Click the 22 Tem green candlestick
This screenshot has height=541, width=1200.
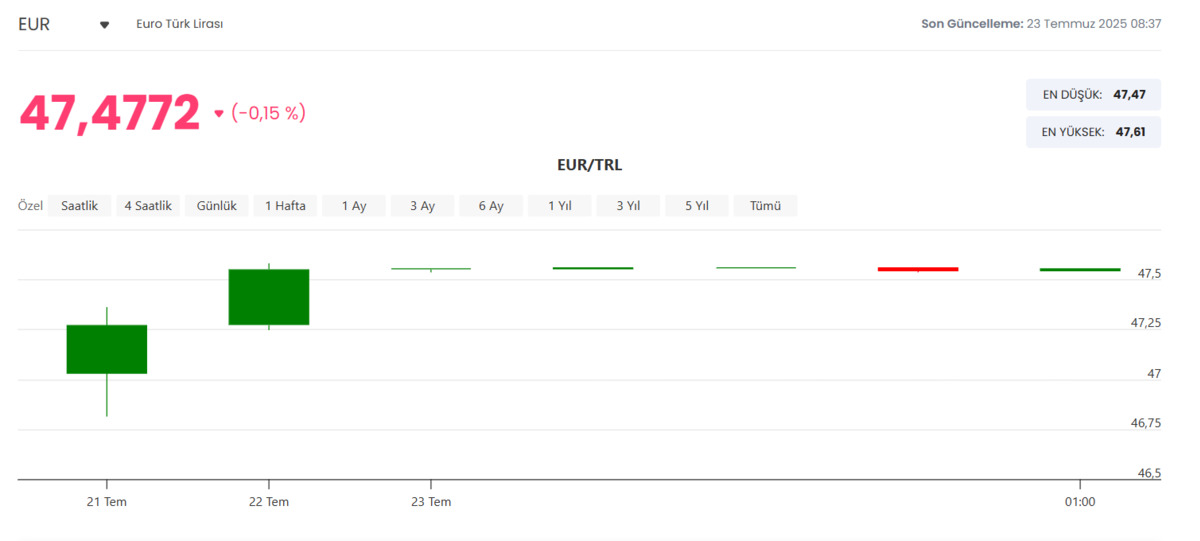point(269,297)
